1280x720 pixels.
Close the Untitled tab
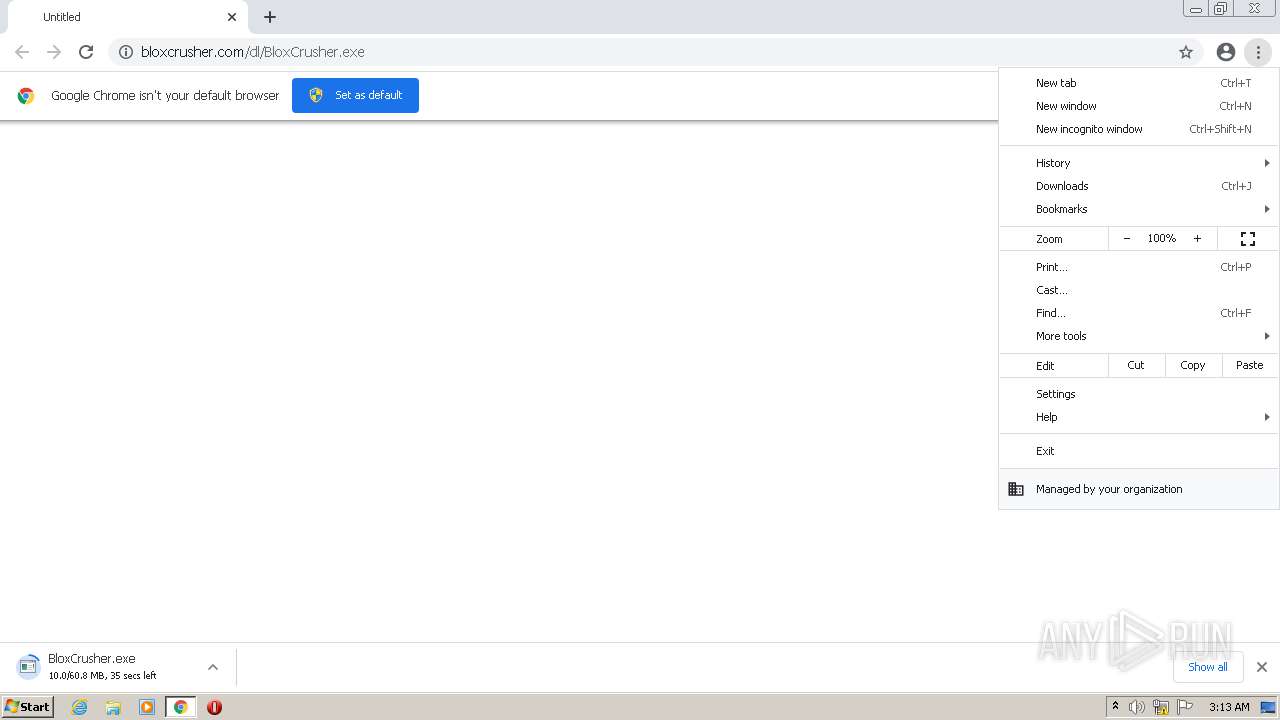[232, 17]
